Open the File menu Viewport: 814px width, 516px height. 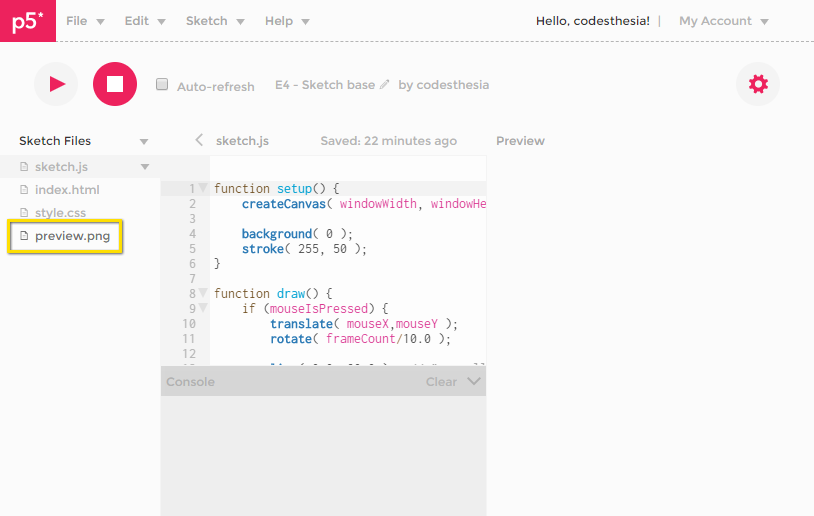point(85,21)
